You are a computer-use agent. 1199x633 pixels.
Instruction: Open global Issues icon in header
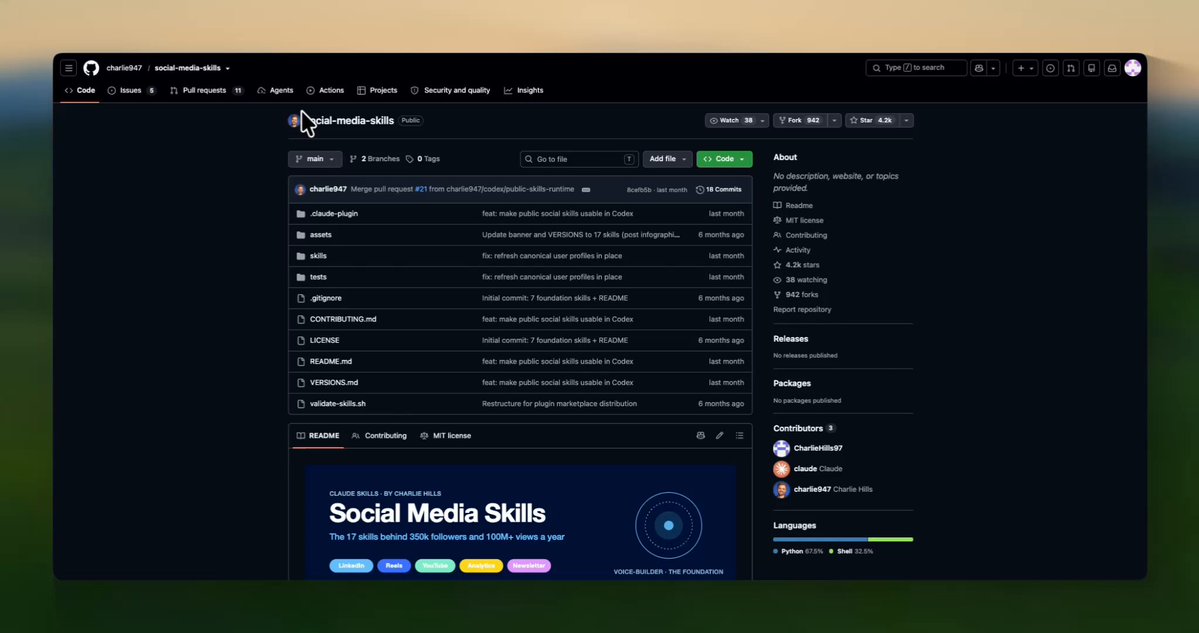(x=1051, y=68)
